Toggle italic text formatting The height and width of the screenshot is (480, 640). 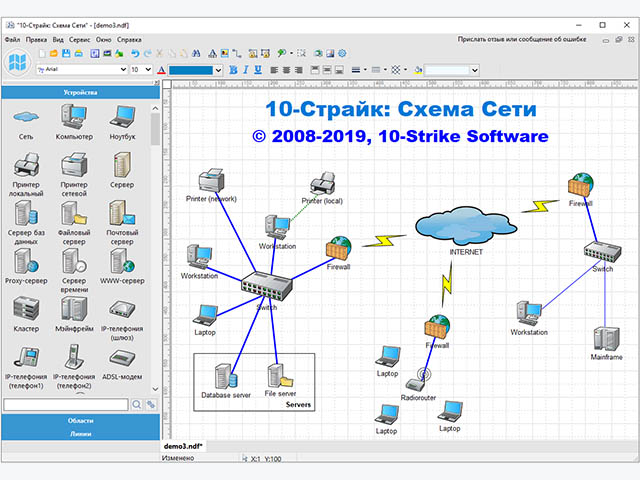coord(246,70)
